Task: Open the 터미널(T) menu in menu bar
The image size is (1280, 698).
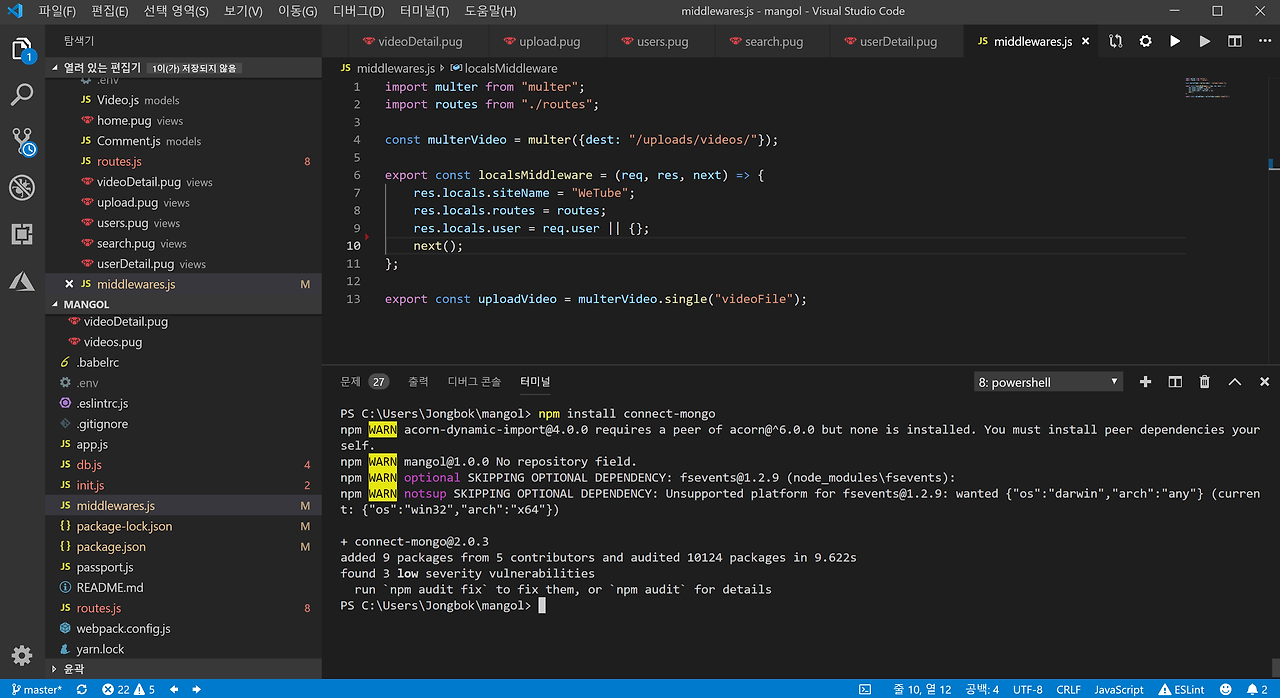Action: 425,11
